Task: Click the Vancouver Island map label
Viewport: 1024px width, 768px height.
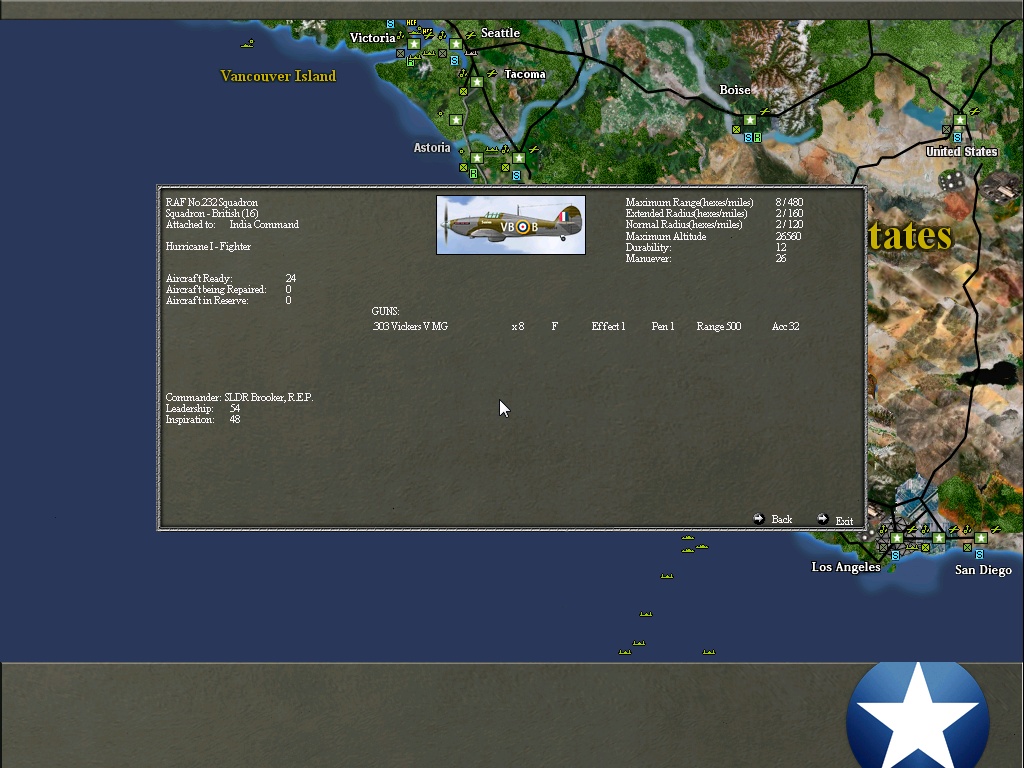Action: click(x=278, y=76)
